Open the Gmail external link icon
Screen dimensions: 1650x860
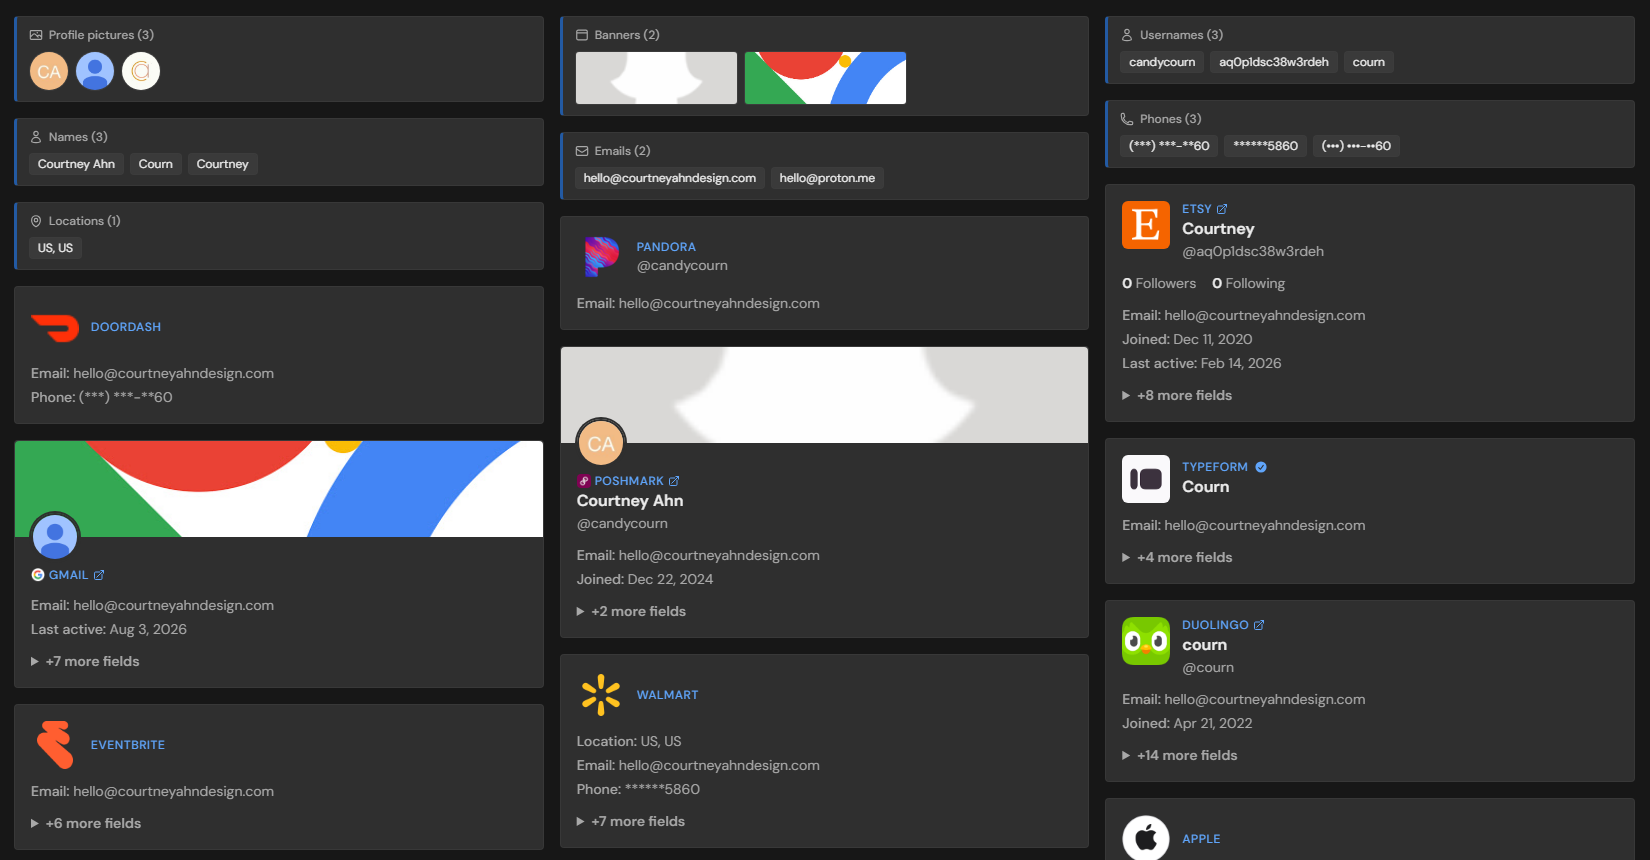pyautogui.click(x=99, y=575)
